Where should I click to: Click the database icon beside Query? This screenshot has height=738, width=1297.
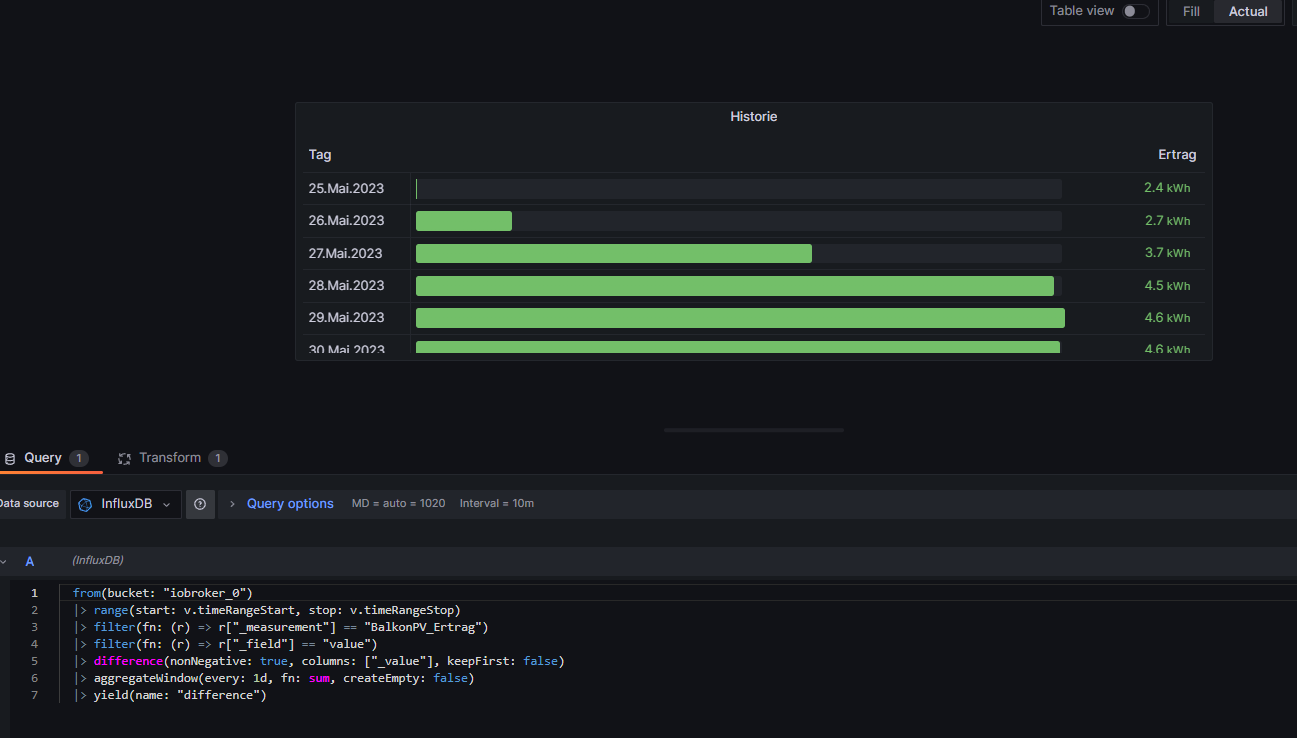pyautogui.click(x=10, y=459)
